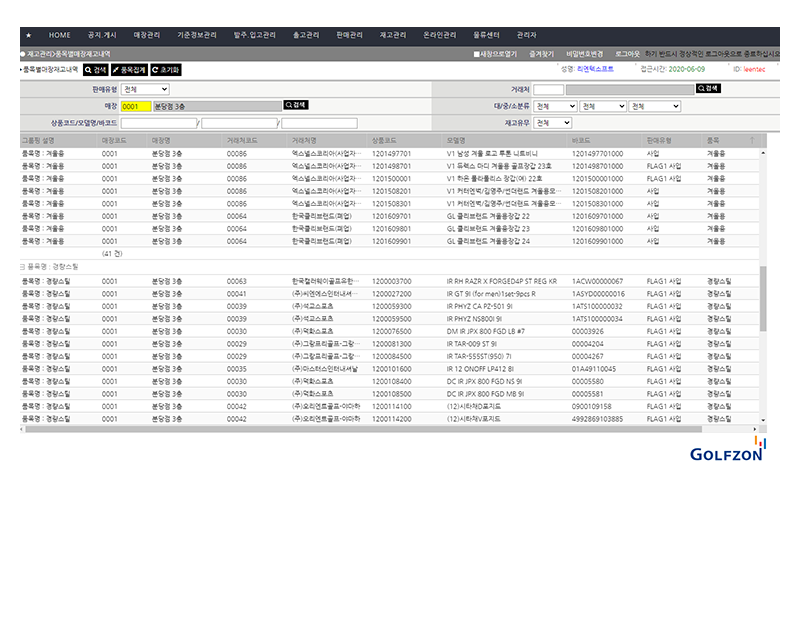Click the sort arrow at the table header's right end
This screenshot has height=640, width=800.
point(752,140)
